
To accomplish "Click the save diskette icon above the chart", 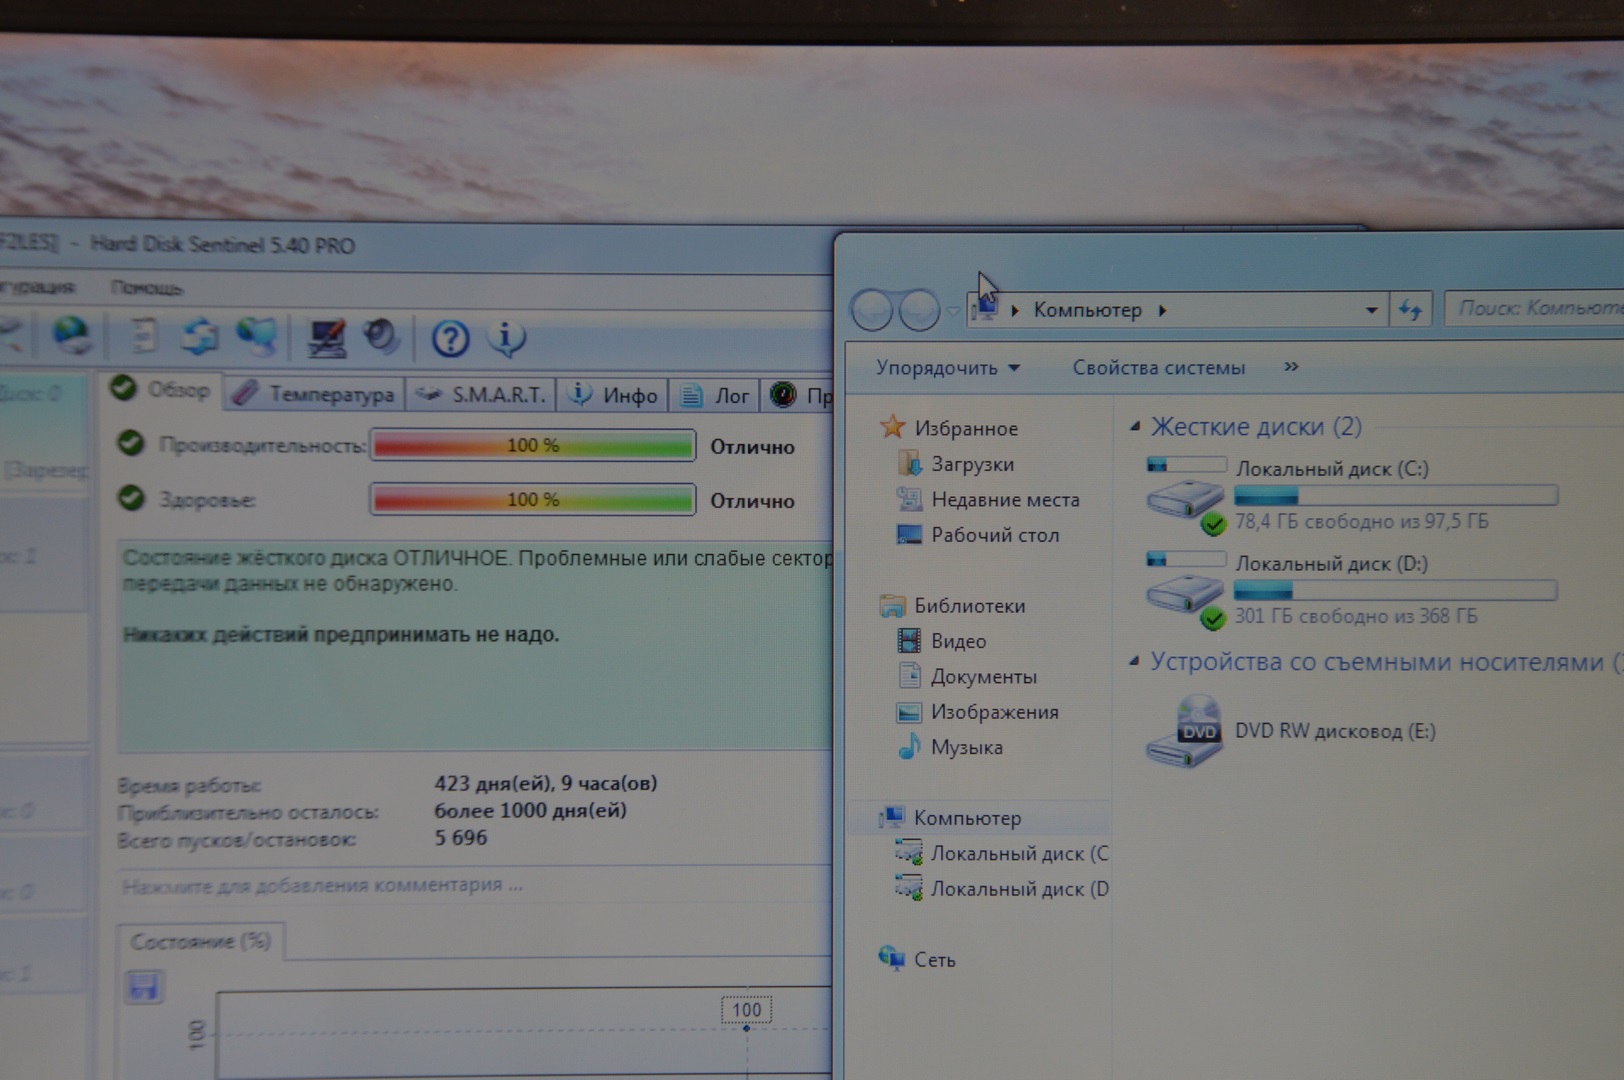I will [x=144, y=987].
